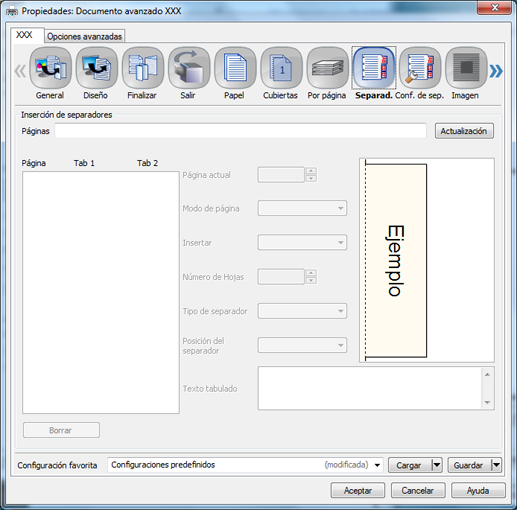Select the Por página icon
The image size is (517, 510).
tap(328, 68)
